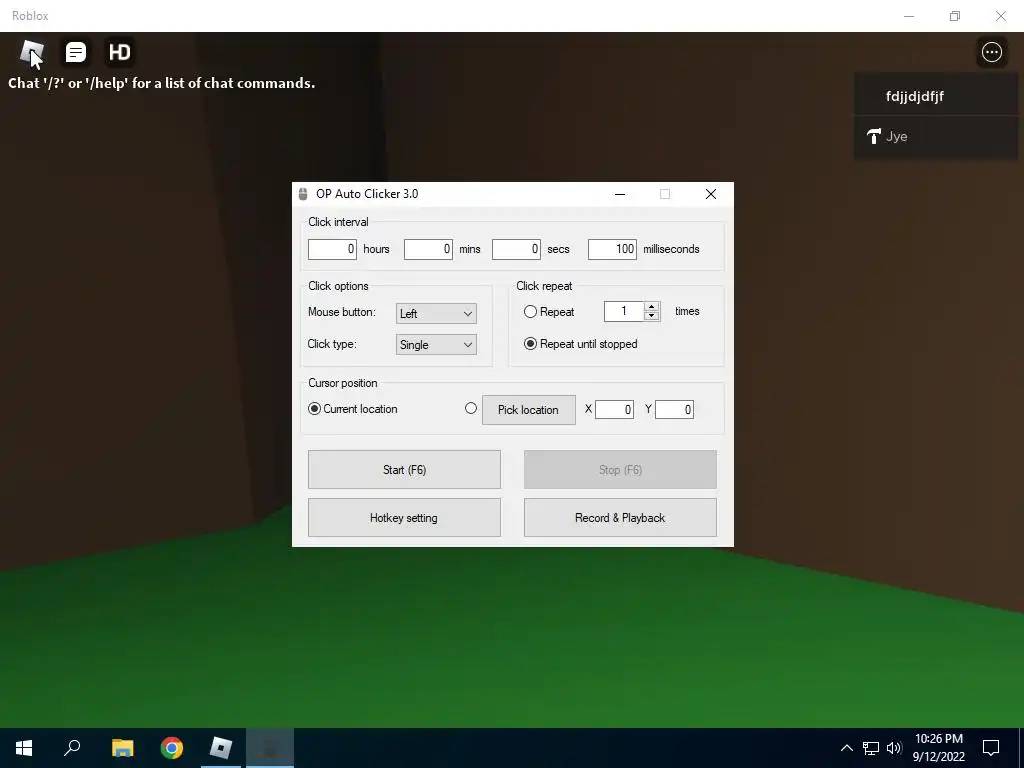The height and width of the screenshot is (768, 1024).
Task: Focus the hours interval field
Action: point(332,249)
